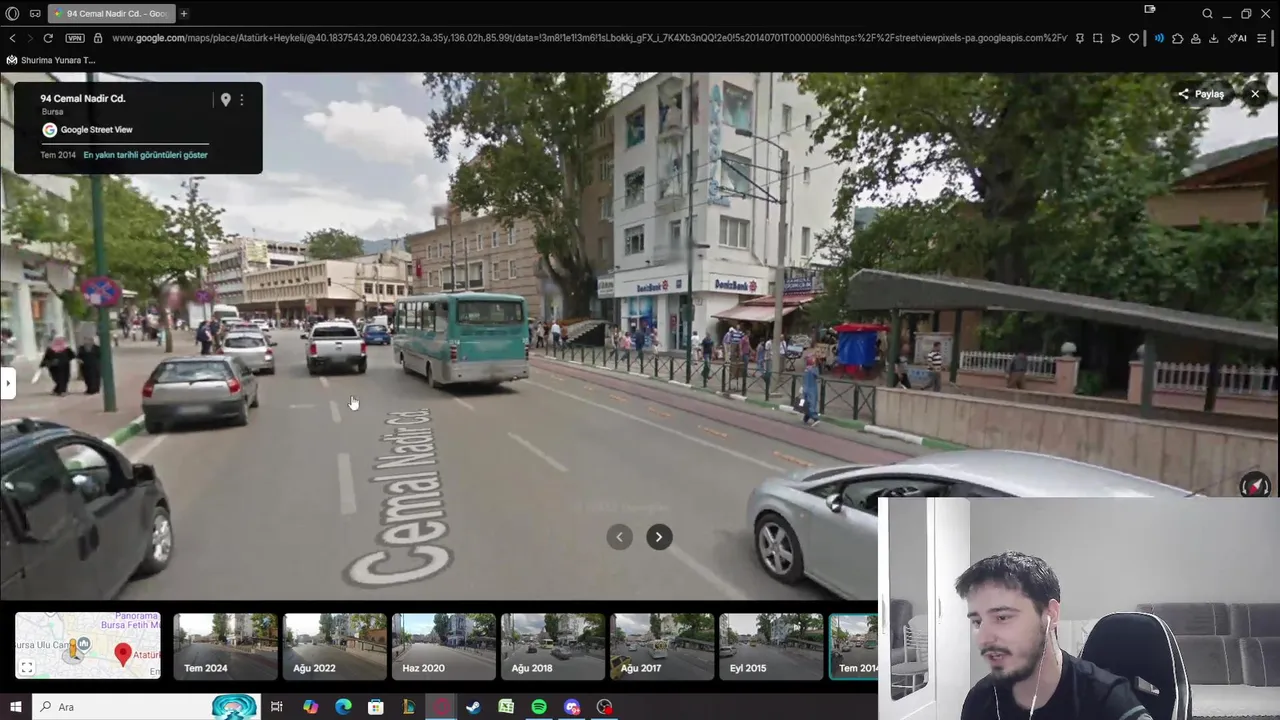Click the search tabs magnifier icon
The image size is (1280, 720).
coord(1208,14)
